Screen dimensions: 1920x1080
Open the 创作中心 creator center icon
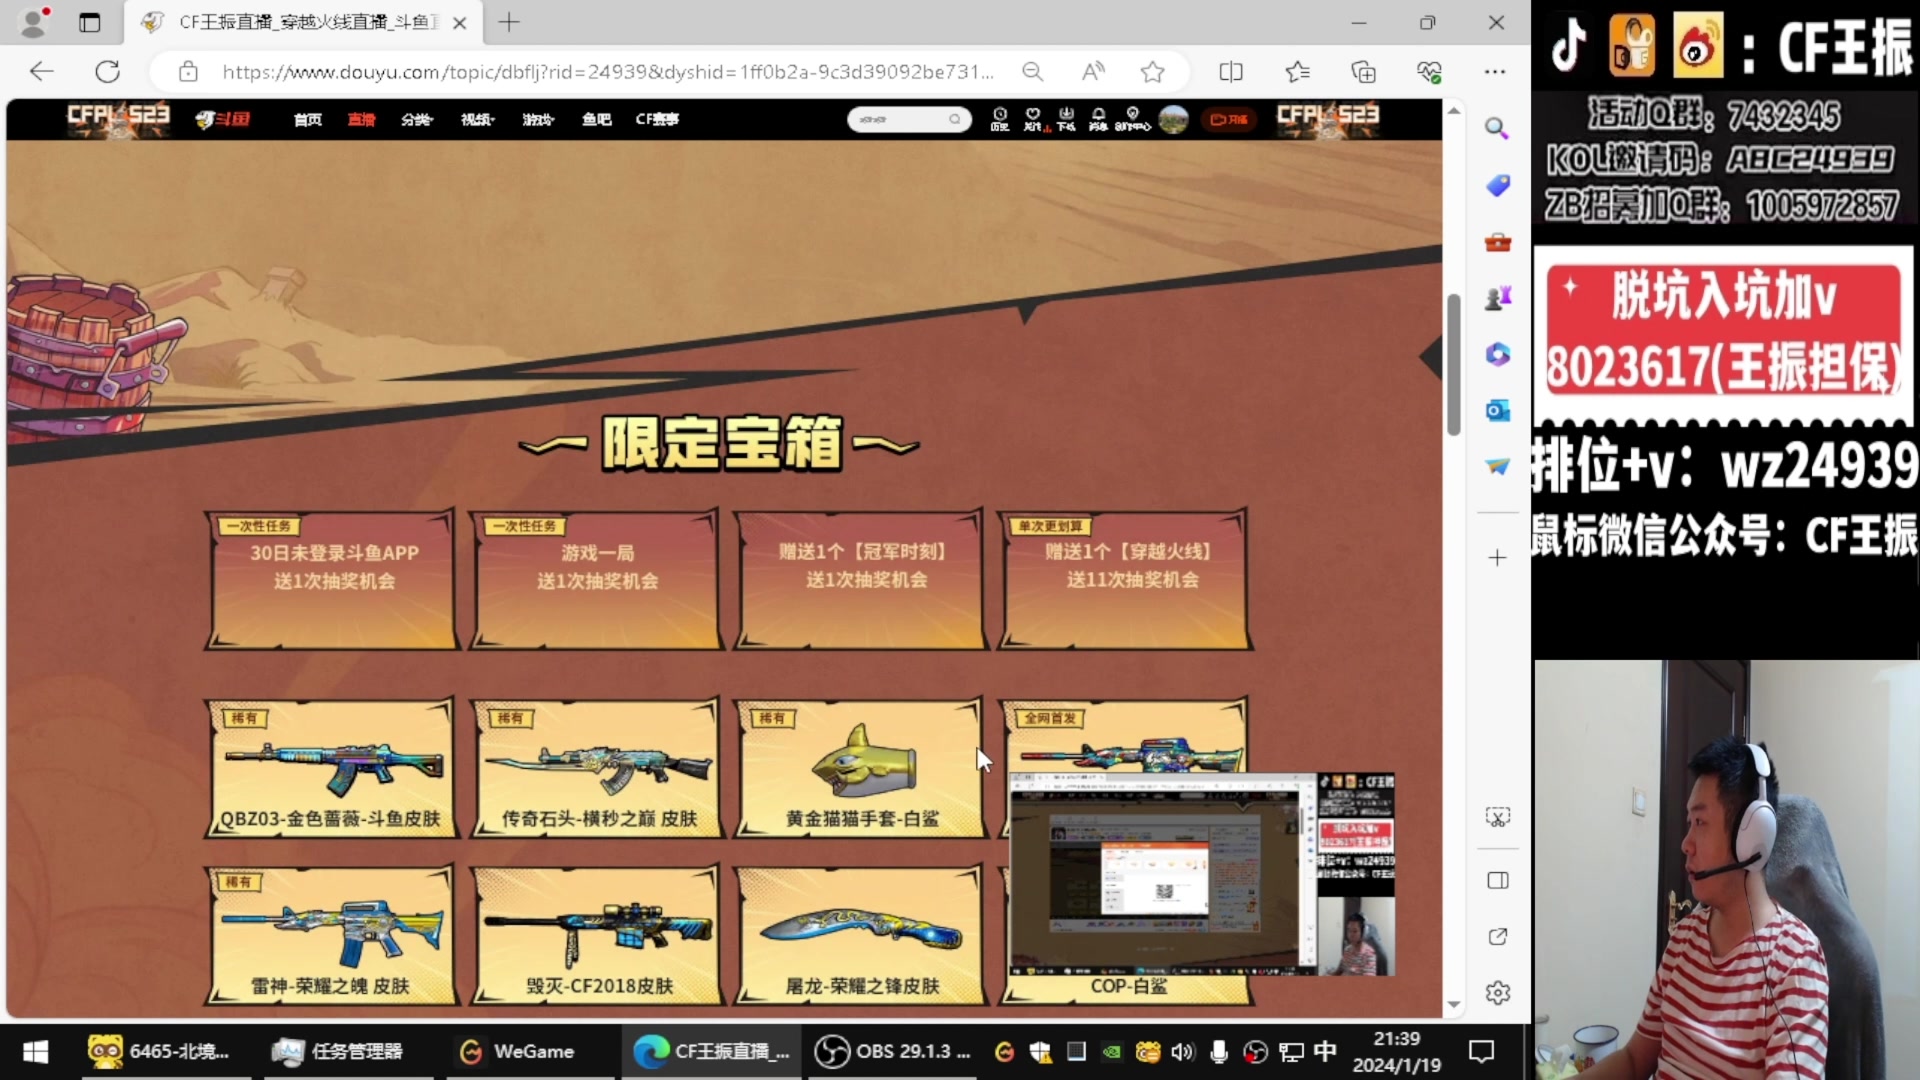(x=1132, y=119)
